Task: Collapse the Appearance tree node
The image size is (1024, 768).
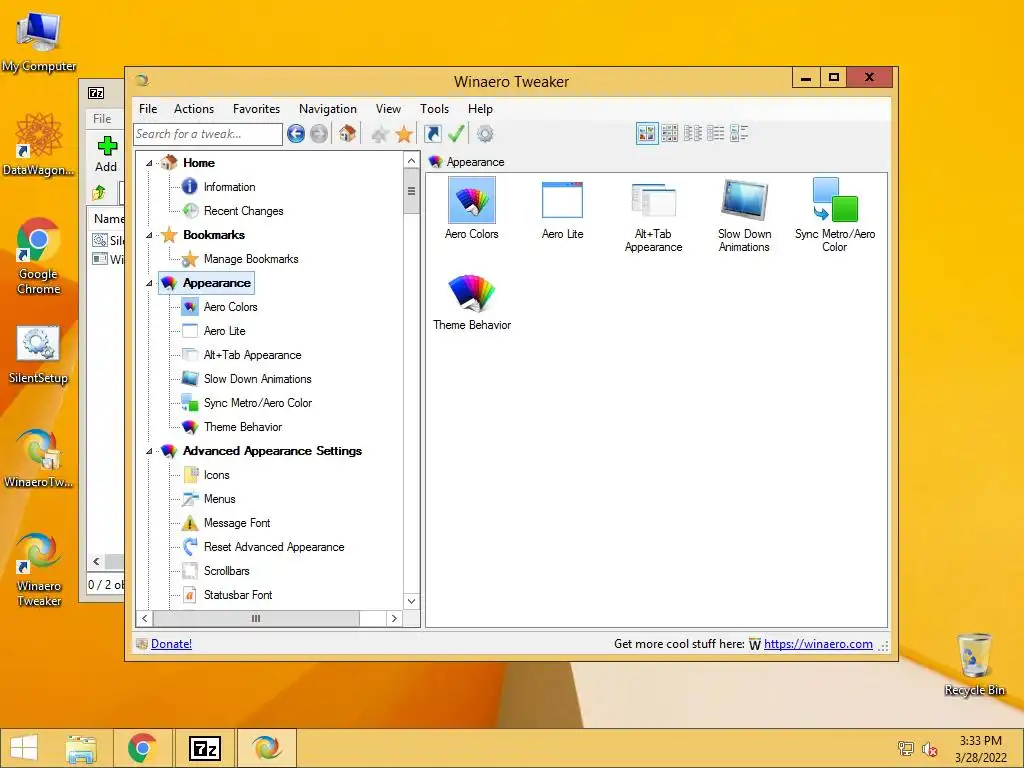Action: tap(149, 283)
